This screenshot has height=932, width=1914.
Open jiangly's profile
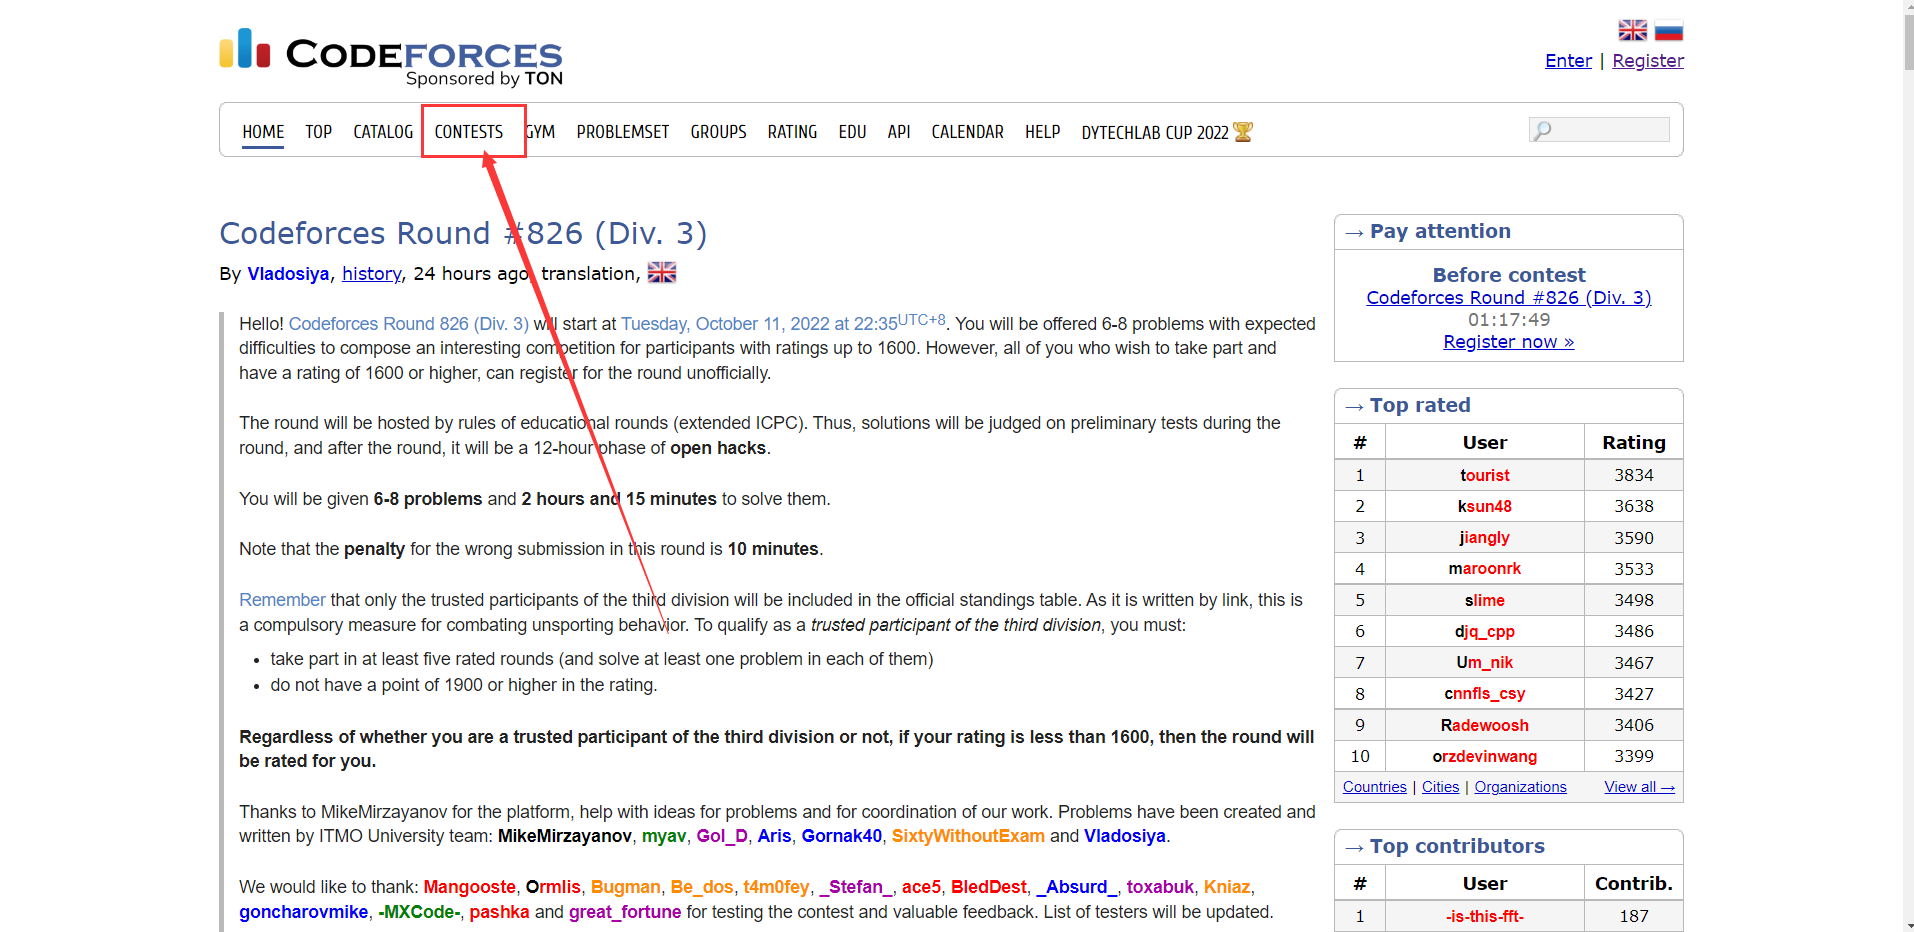coord(1484,537)
